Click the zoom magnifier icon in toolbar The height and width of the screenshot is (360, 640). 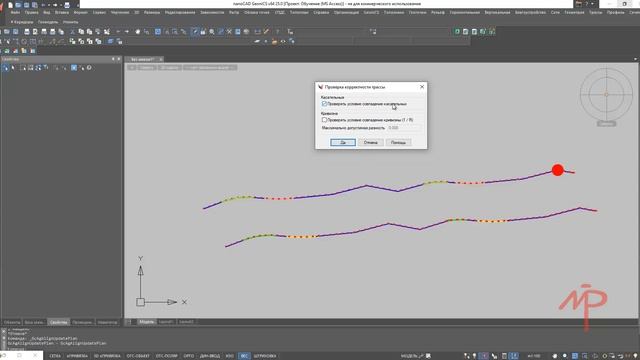212,31
